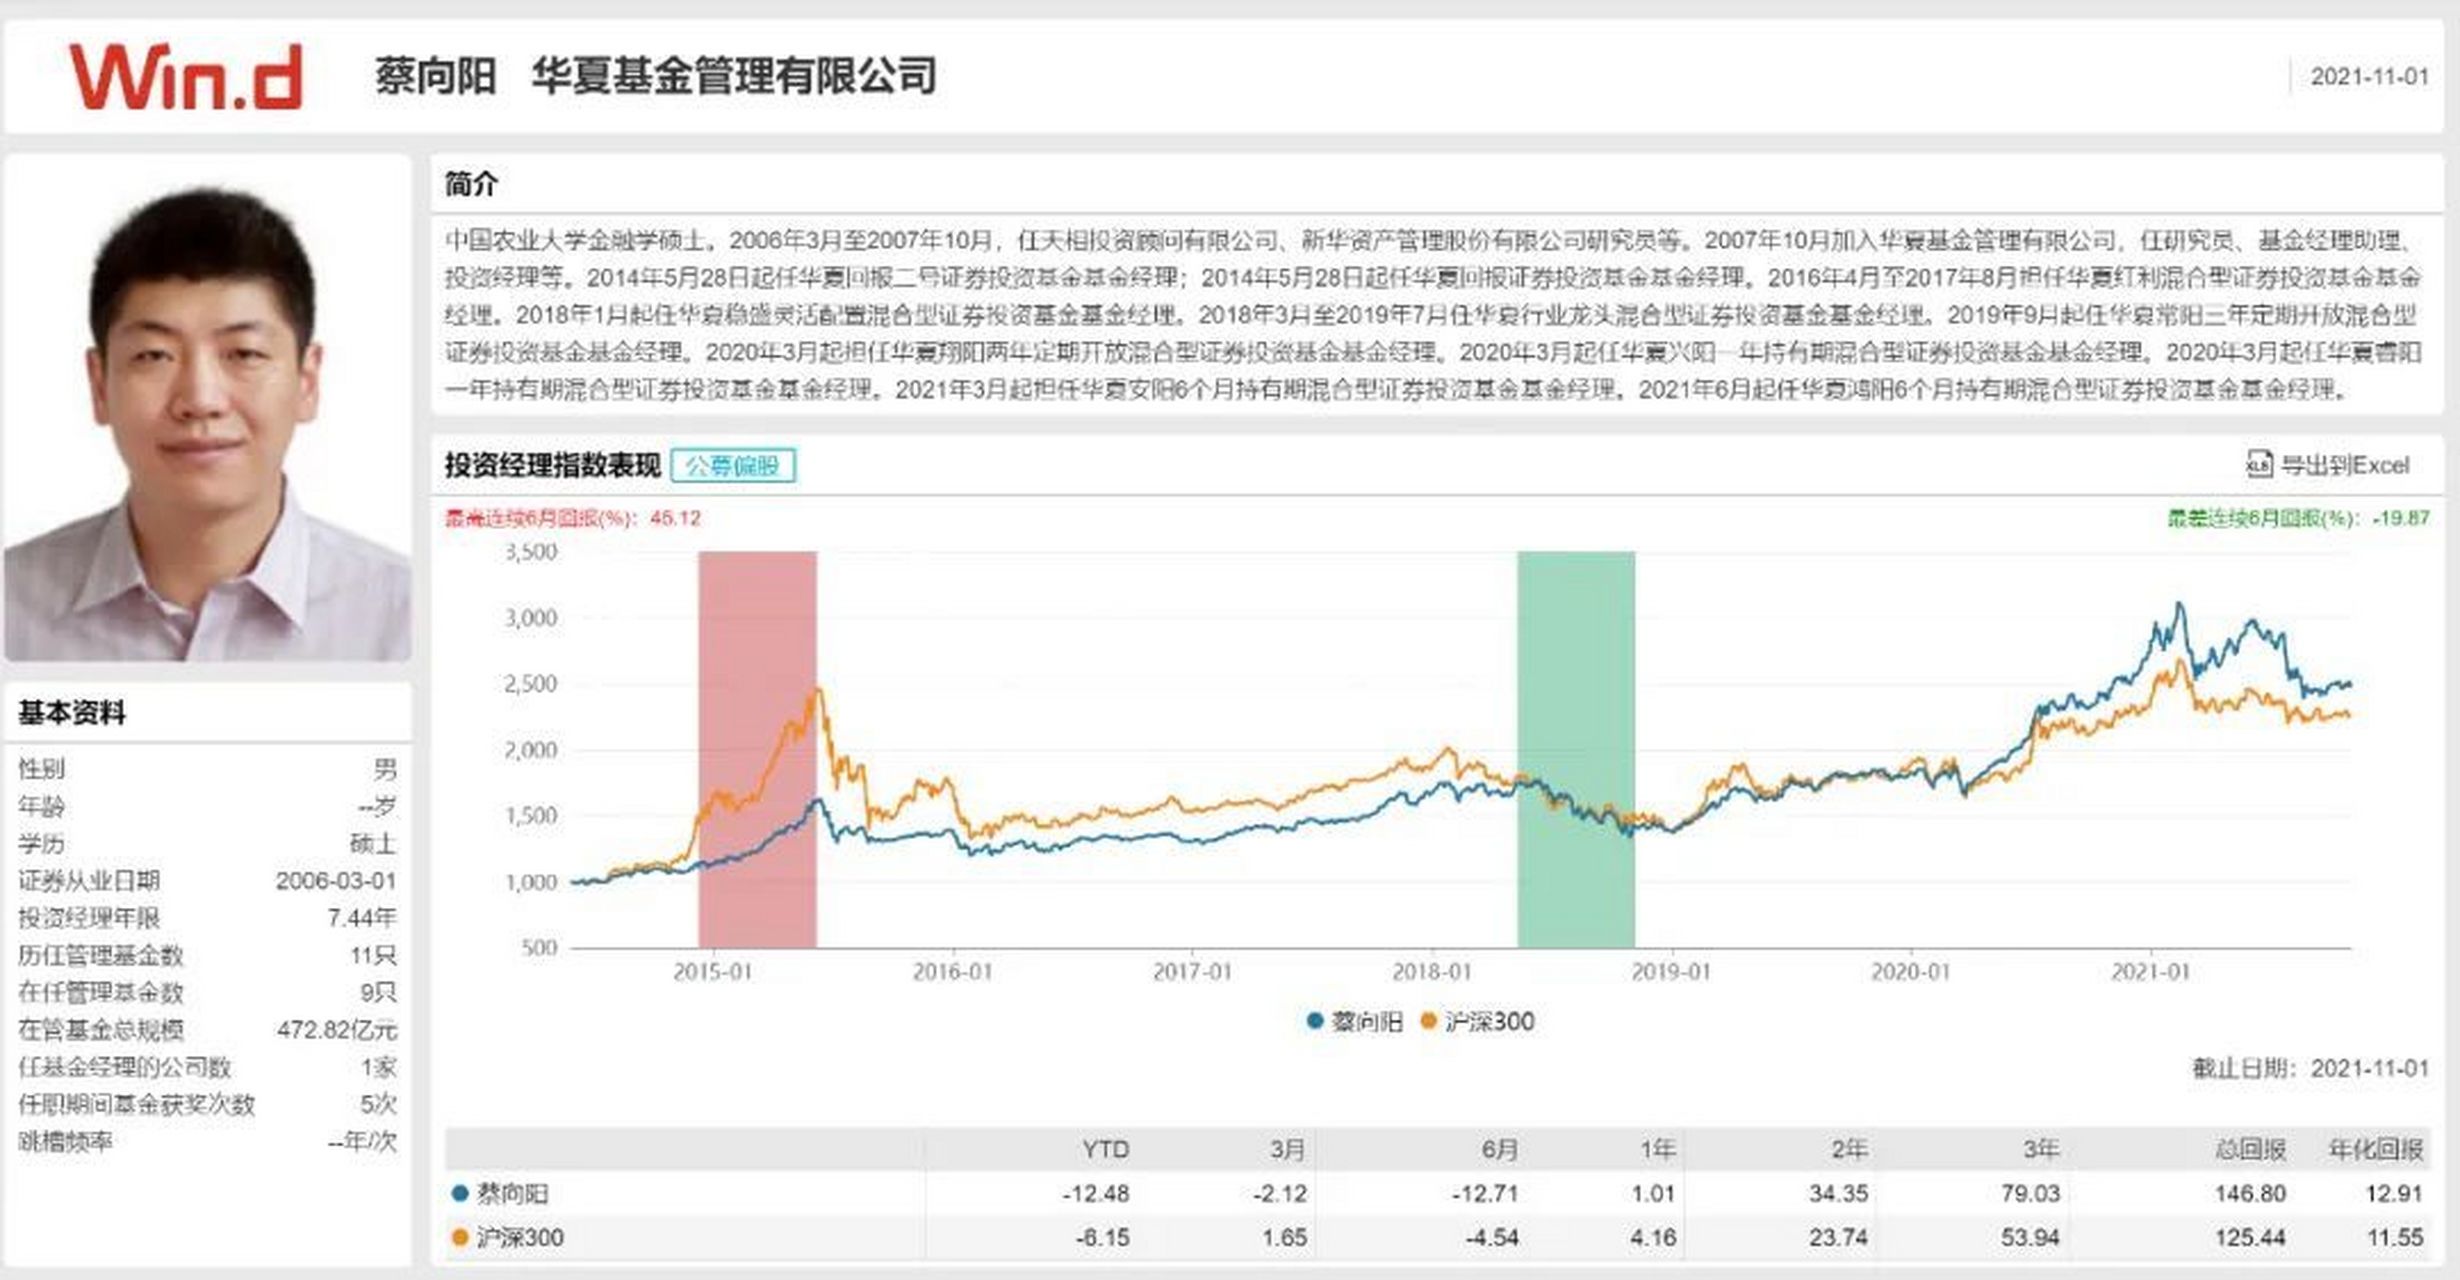Click the 简介 section heading
This screenshot has width=2460, height=1280.
471,184
